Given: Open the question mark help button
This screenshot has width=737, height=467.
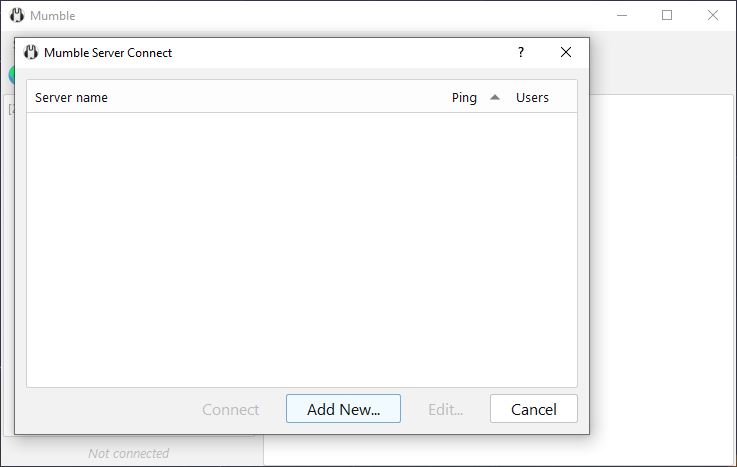Looking at the screenshot, I should (x=521, y=52).
